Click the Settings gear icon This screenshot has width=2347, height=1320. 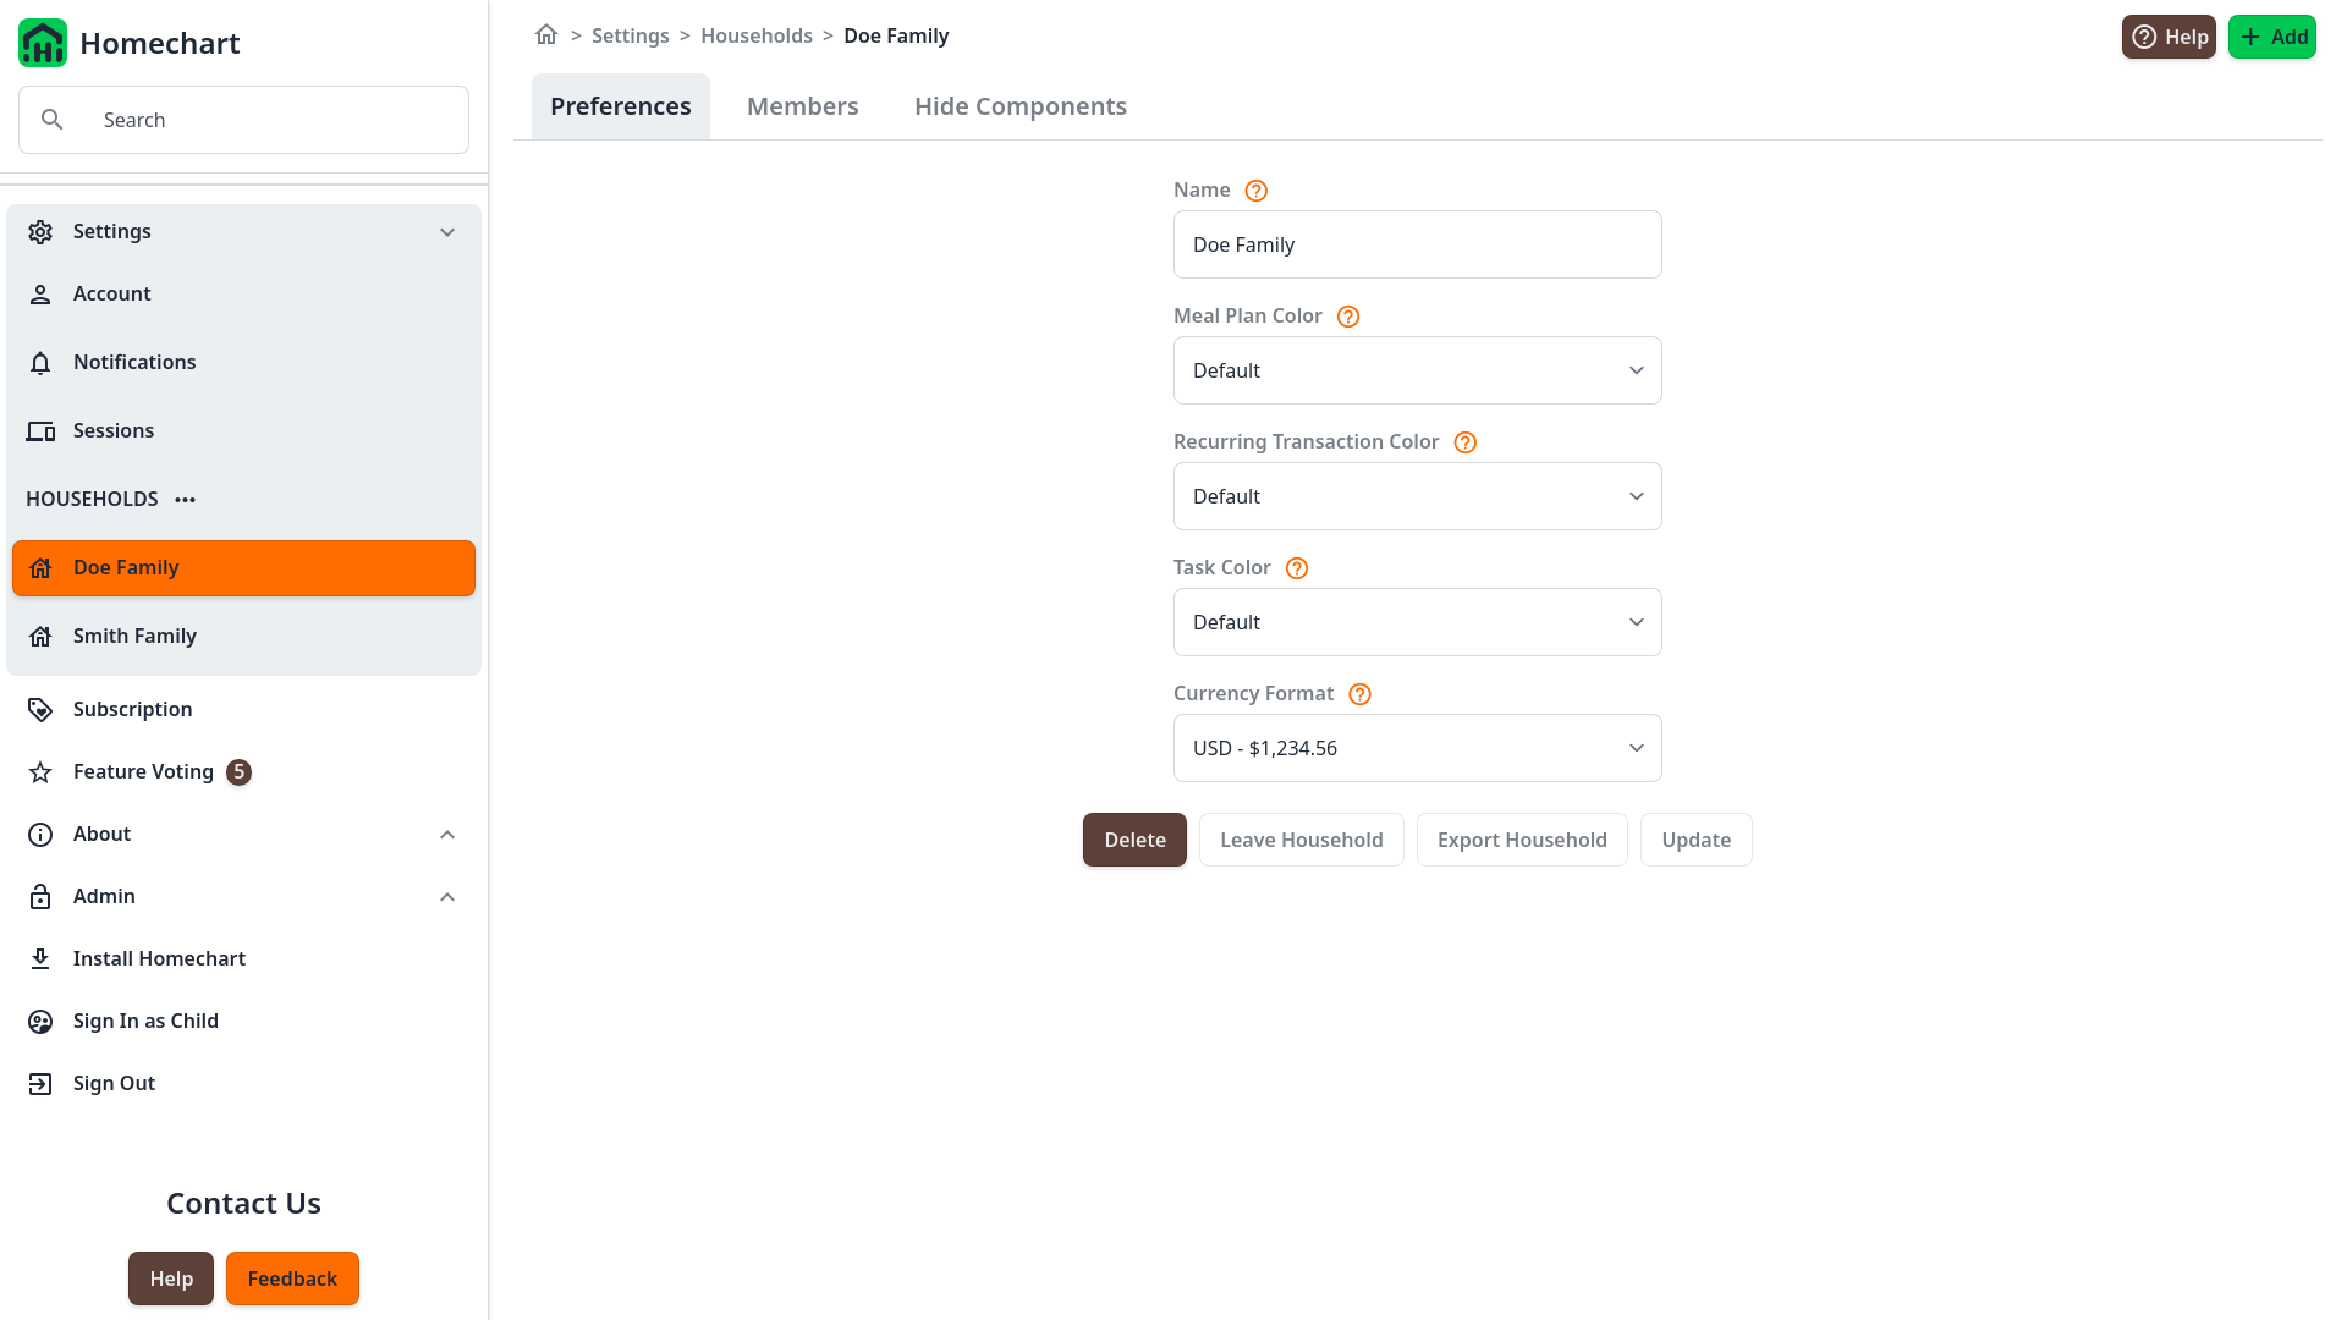(40, 230)
